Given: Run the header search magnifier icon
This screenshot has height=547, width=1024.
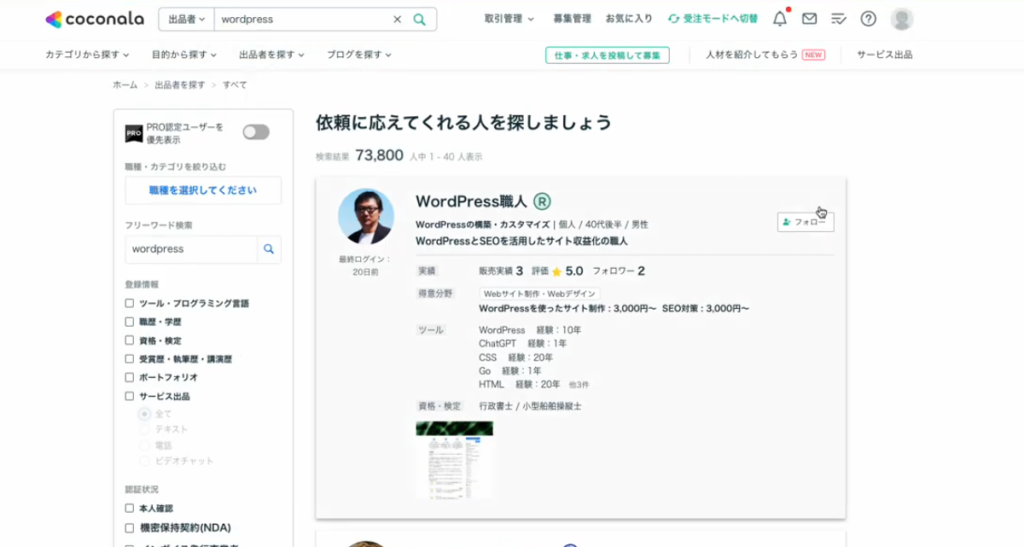Looking at the screenshot, I should point(419,20).
